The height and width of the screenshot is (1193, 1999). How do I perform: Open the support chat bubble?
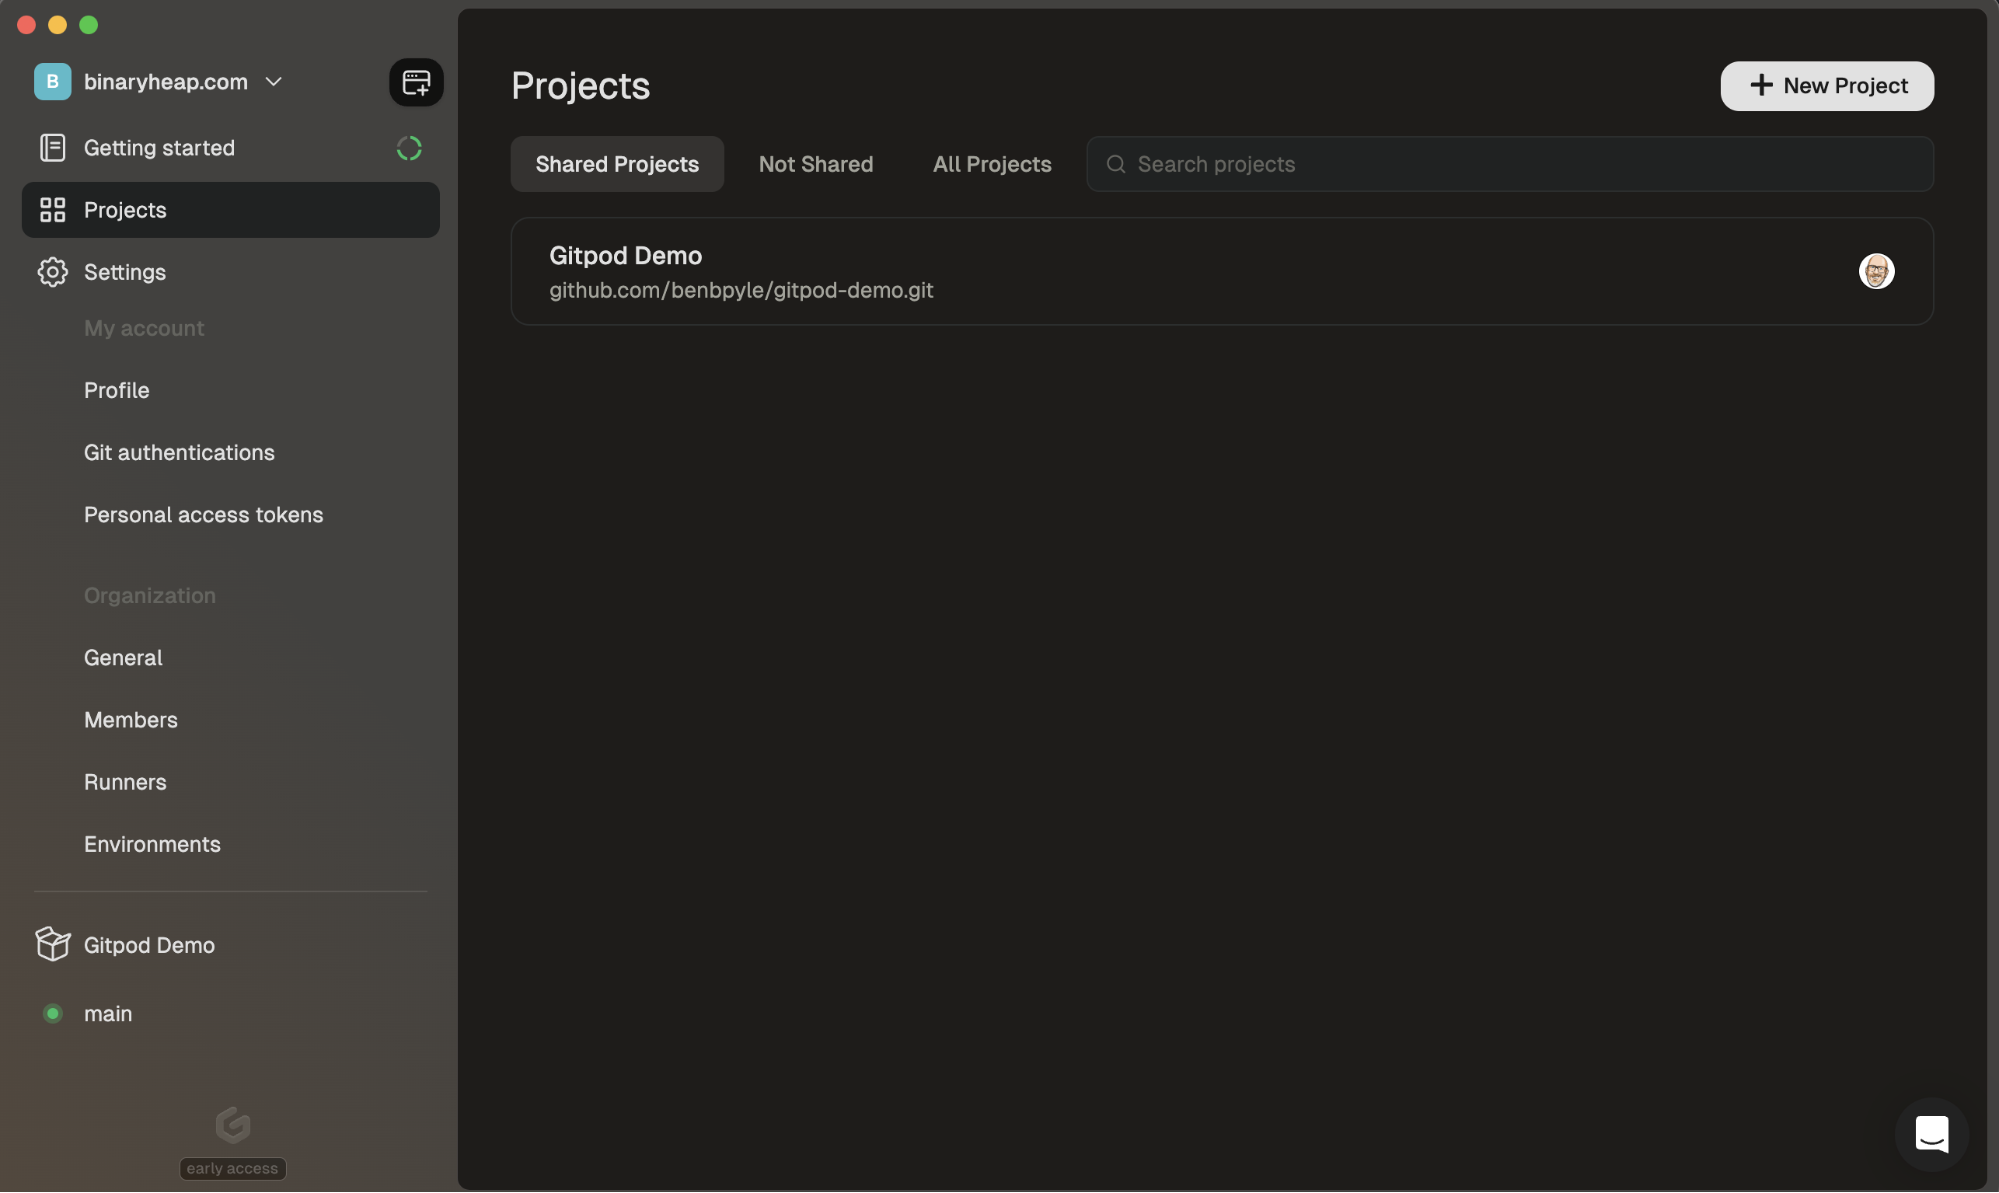point(1931,1134)
